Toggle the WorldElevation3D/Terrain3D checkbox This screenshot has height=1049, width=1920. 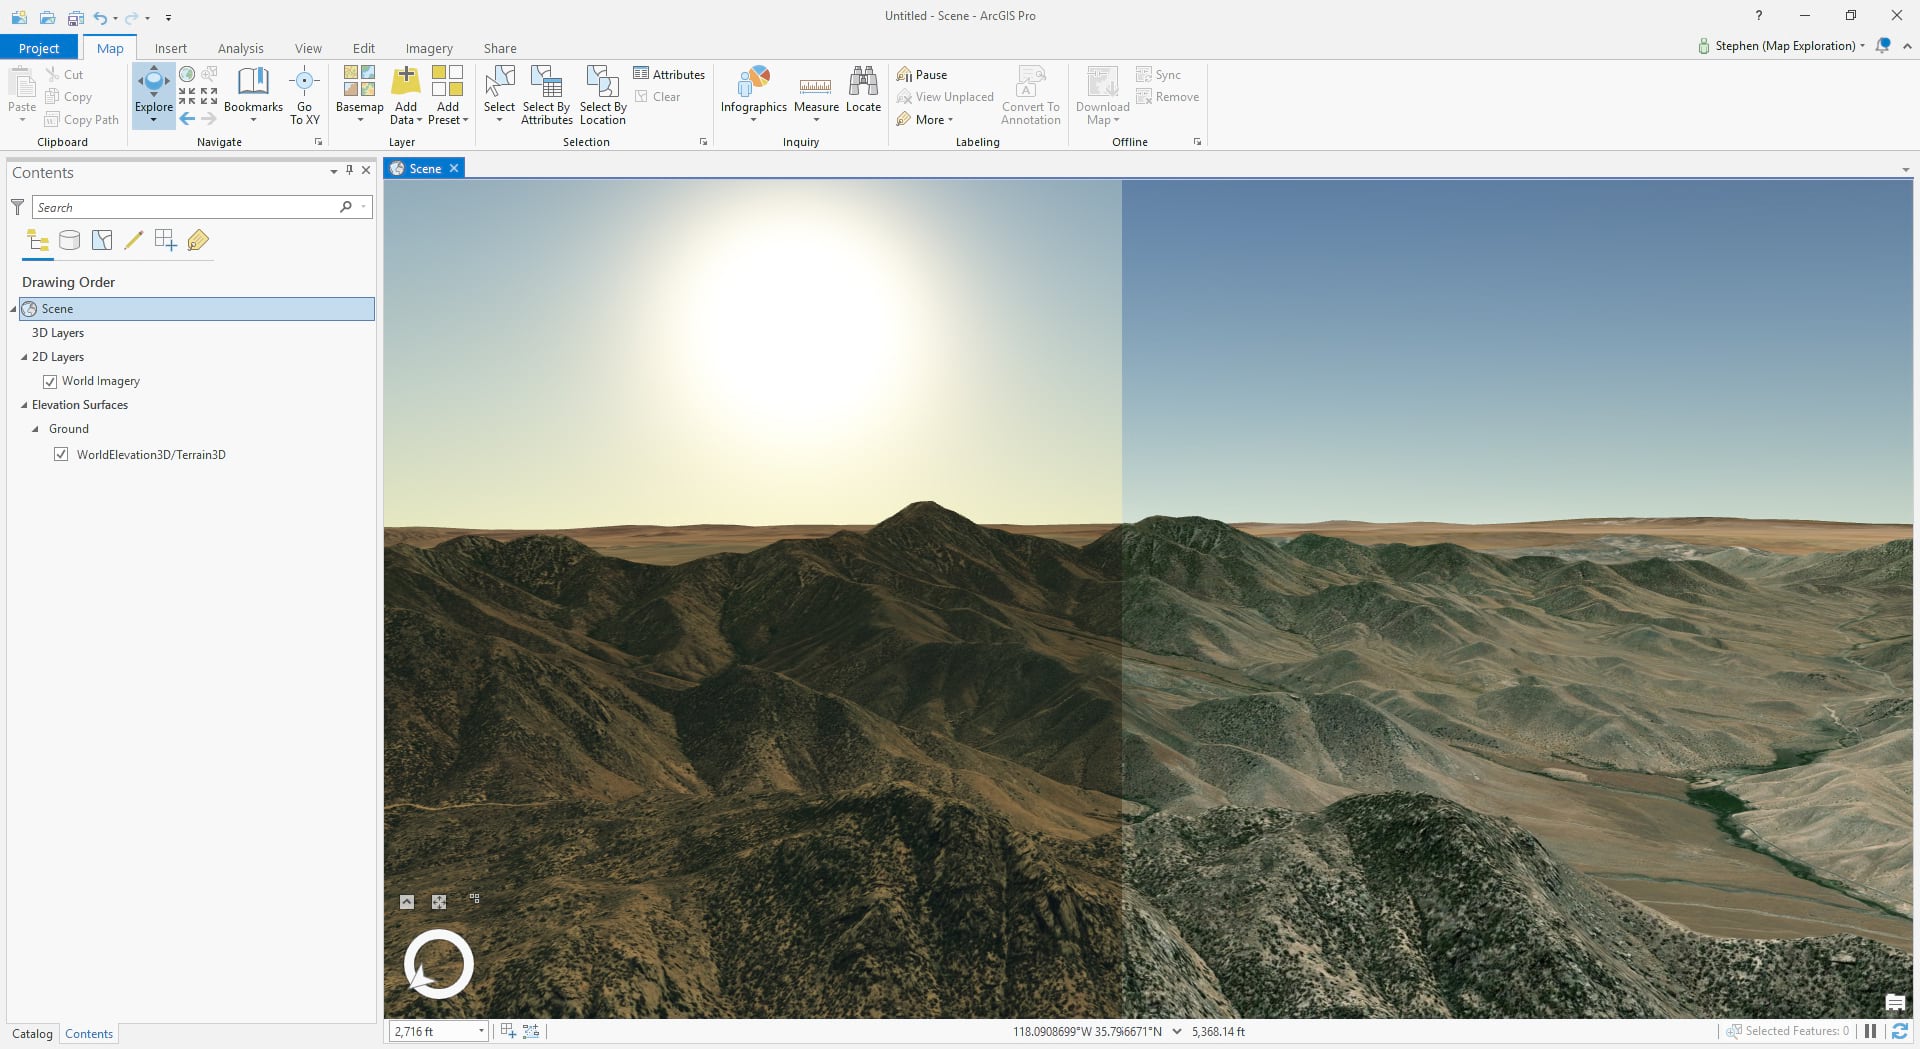tap(61, 454)
